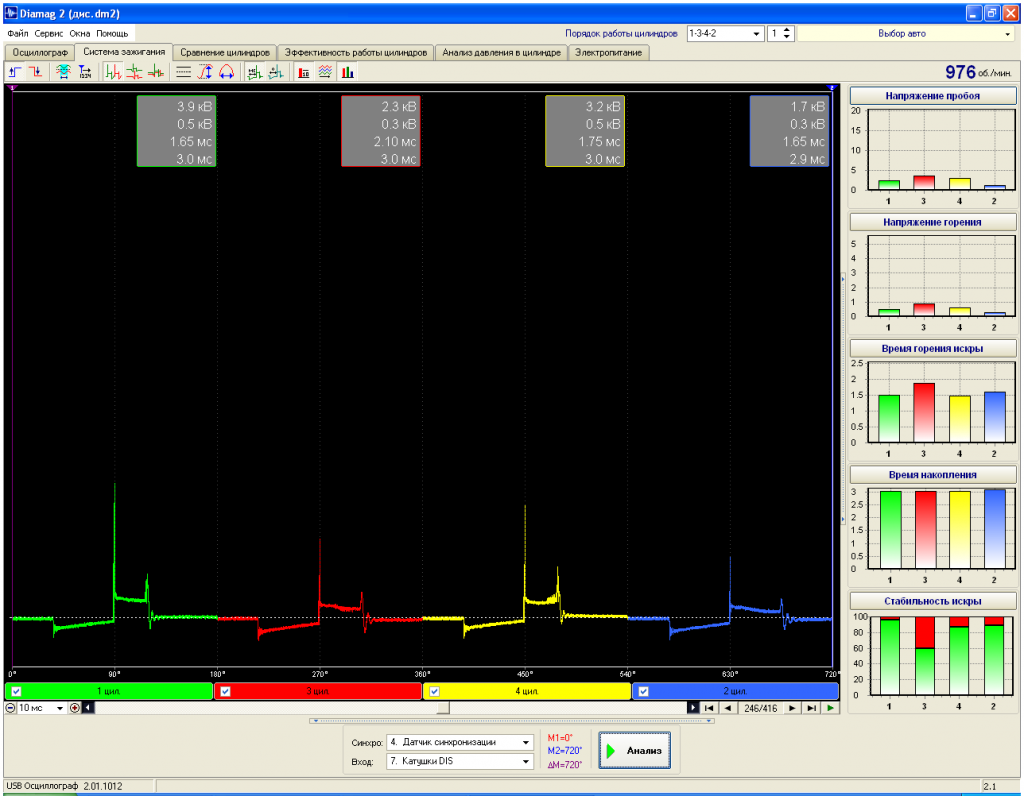Image resolution: width=1024 pixels, height=796 pixels.
Task: Click the green 1 цил. color bar
Action: point(109,691)
